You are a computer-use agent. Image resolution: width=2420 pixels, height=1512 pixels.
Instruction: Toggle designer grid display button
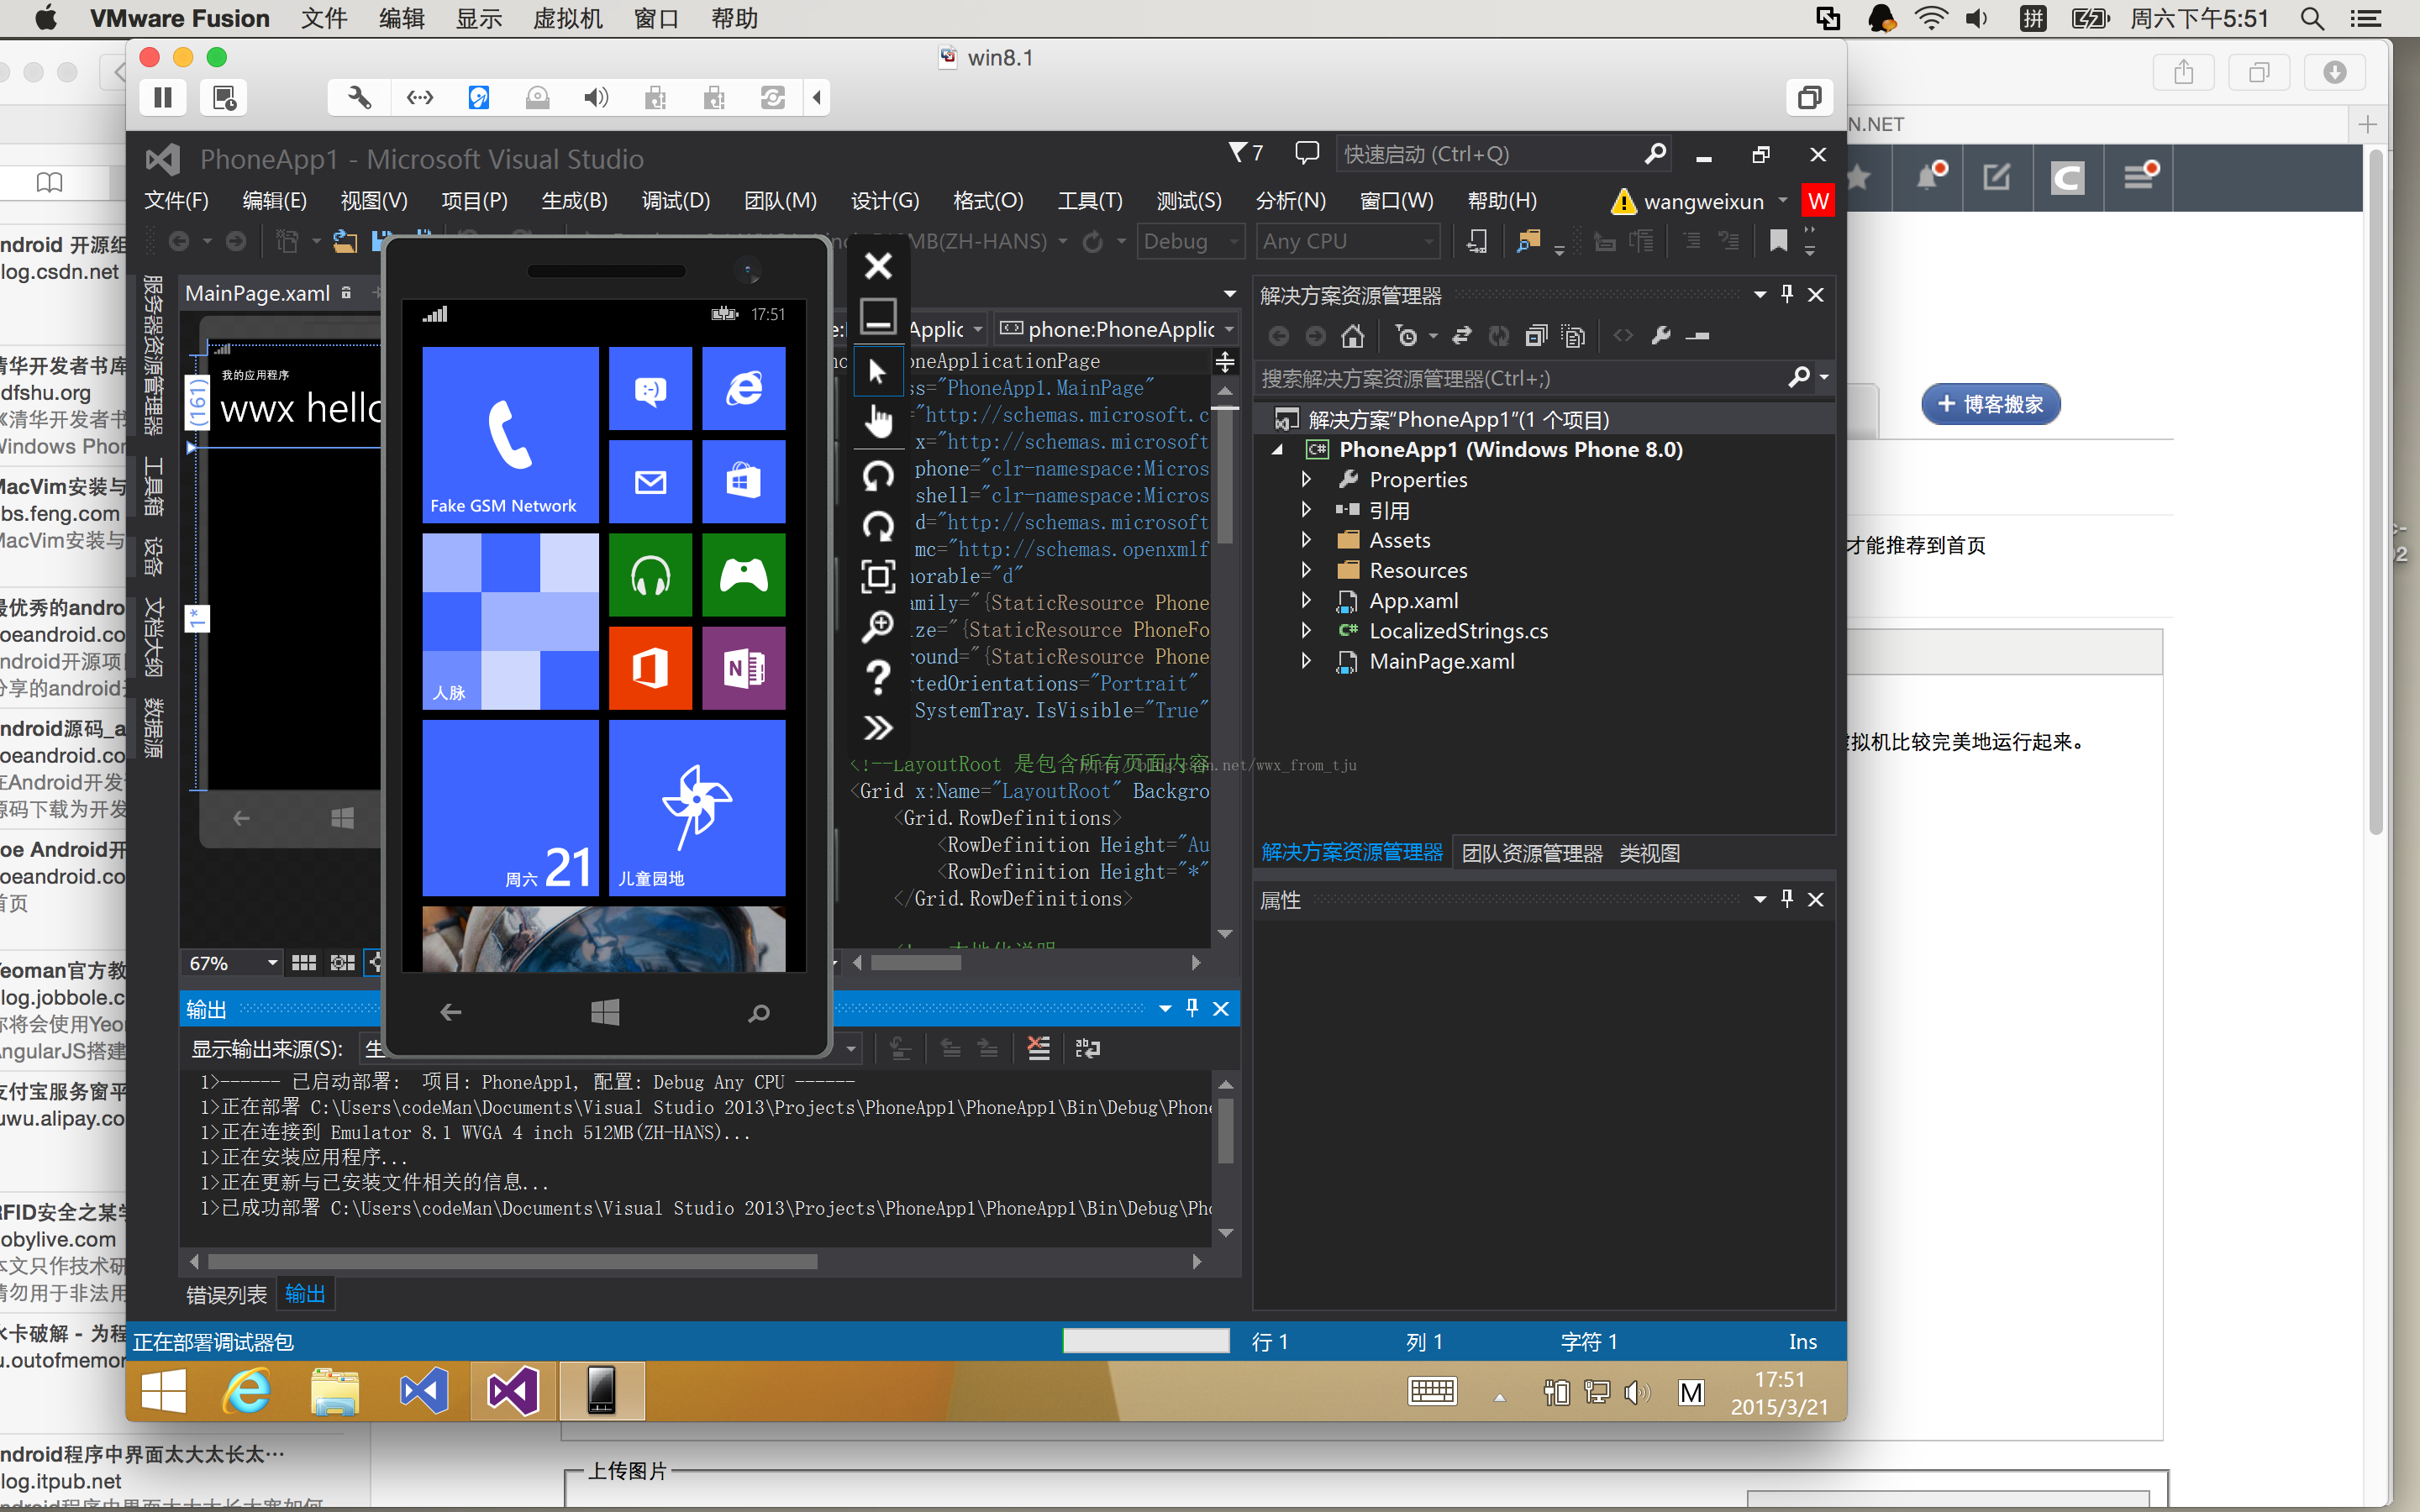[x=304, y=962]
